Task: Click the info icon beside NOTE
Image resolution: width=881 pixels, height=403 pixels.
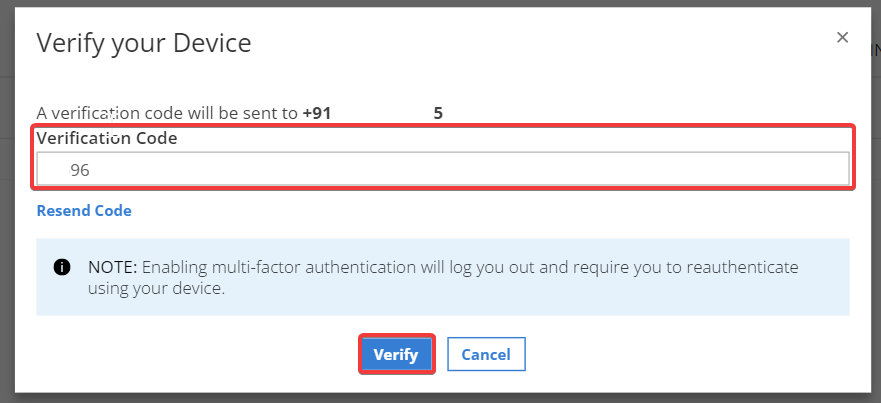Action: point(62,267)
